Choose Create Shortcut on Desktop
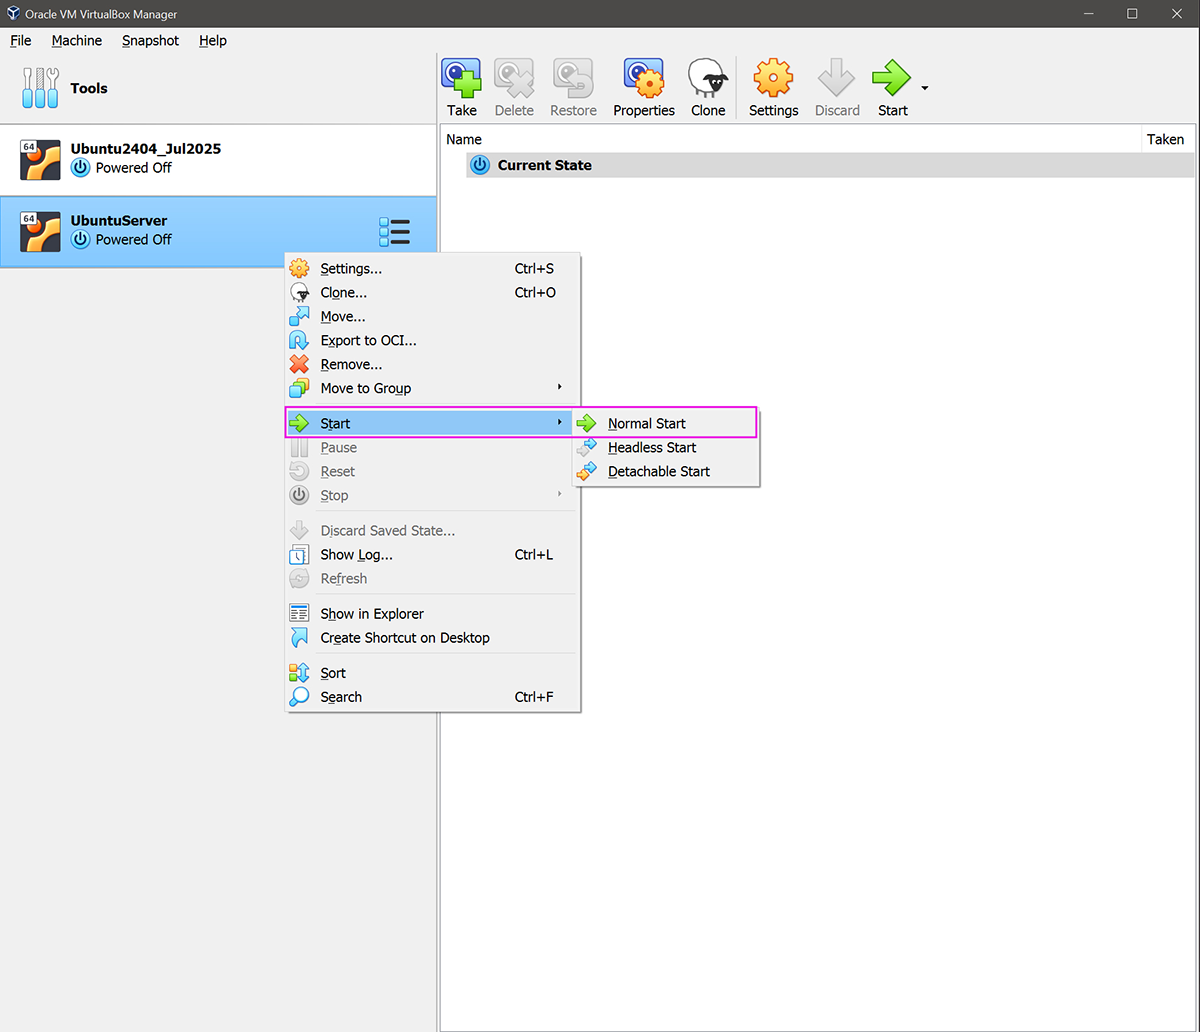The height and width of the screenshot is (1032, 1200). (x=432, y=638)
